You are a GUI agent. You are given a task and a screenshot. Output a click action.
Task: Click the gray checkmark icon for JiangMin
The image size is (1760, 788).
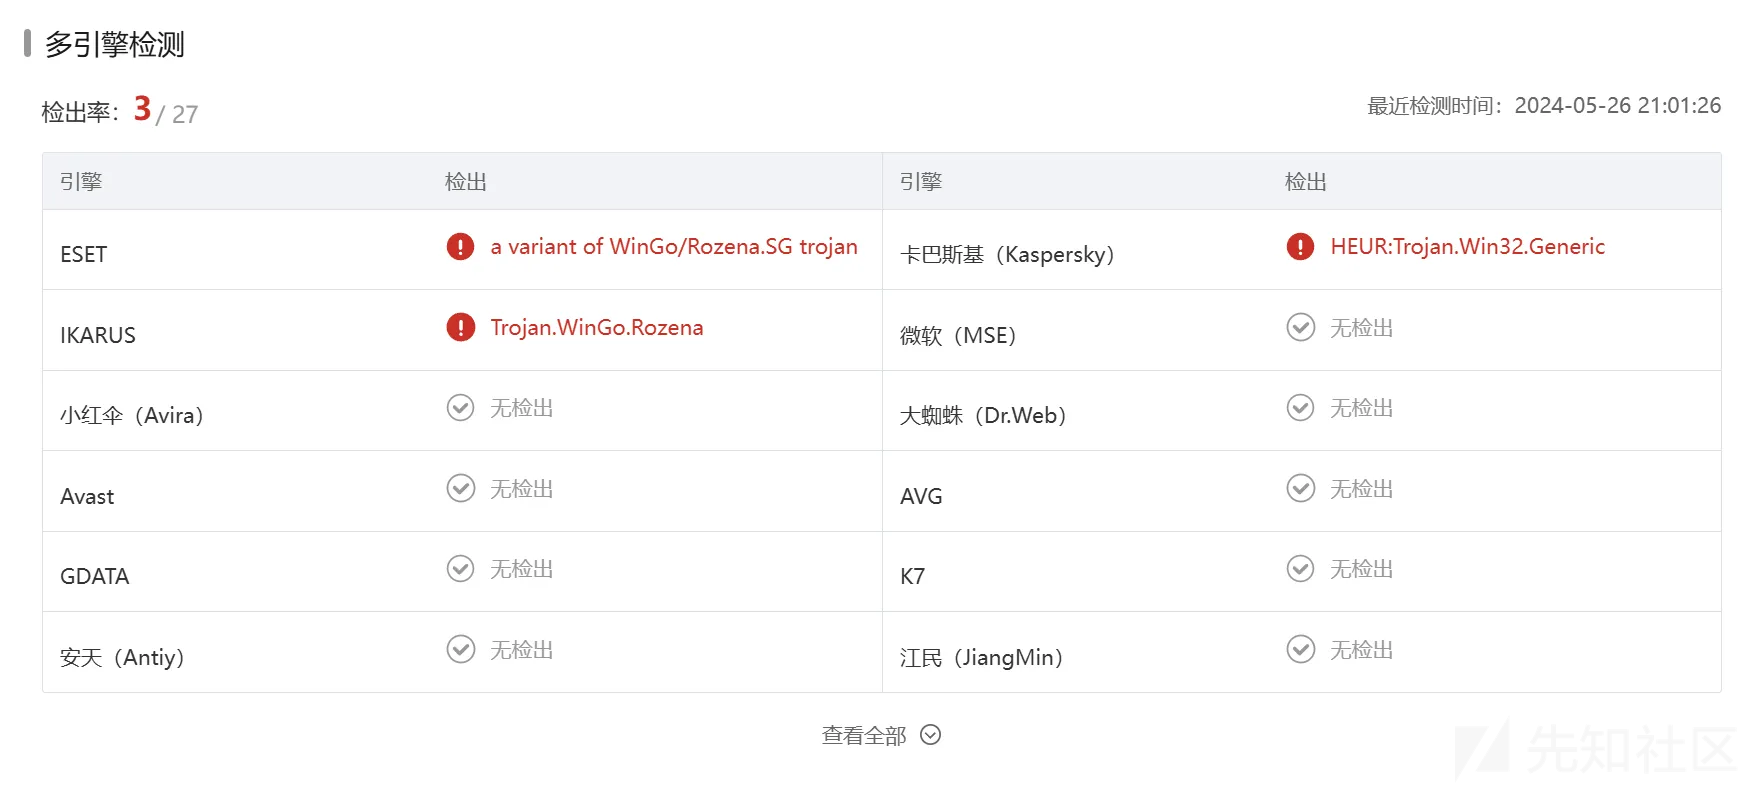1300,649
